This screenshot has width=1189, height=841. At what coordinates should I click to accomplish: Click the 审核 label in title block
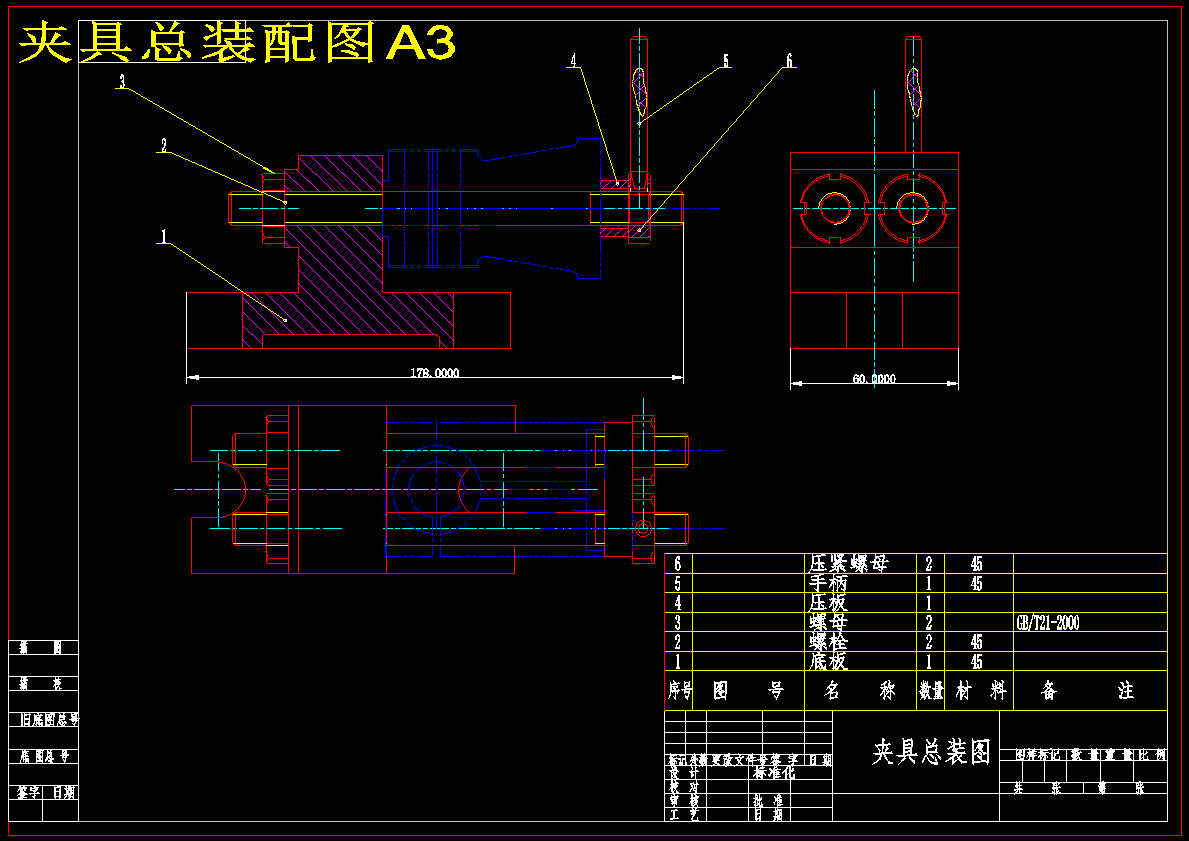pos(684,801)
